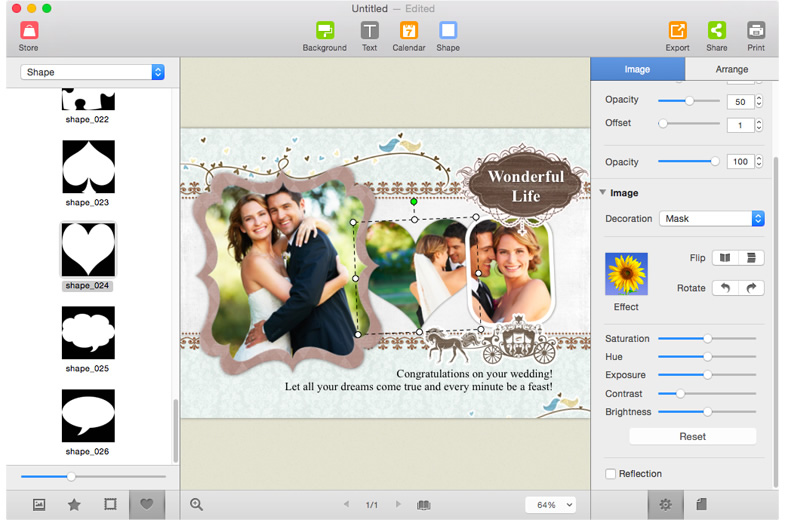The height and width of the screenshot is (520, 785).
Task: Click the Contrast slider
Action: (707, 394)
